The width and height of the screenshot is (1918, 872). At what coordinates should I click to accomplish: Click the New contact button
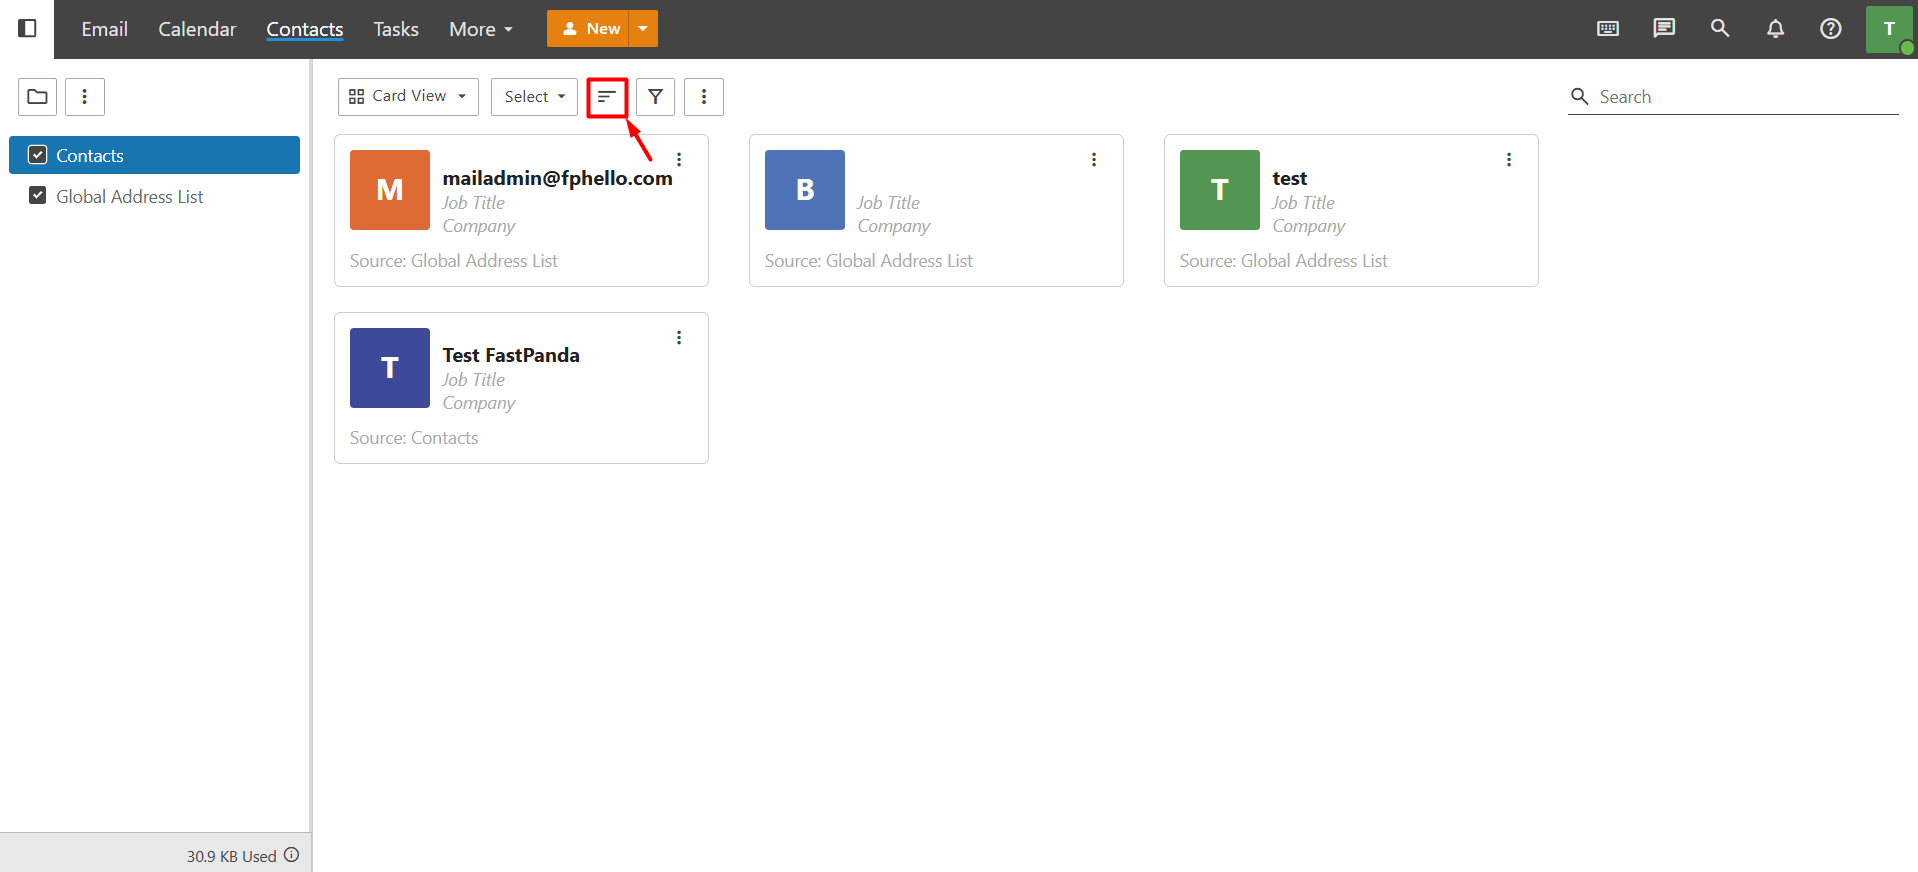(x=589, y=29)
